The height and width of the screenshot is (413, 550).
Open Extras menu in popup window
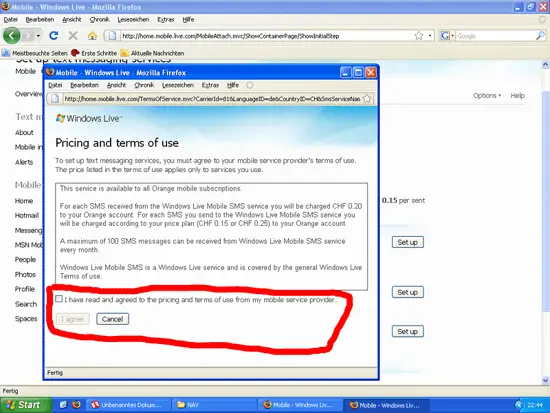(x=210, y=85)
